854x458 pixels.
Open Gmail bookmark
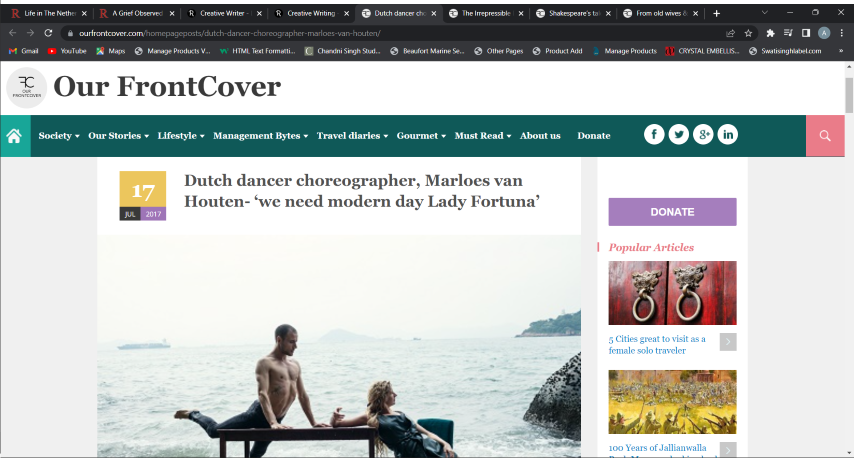(x=23, y=51)
